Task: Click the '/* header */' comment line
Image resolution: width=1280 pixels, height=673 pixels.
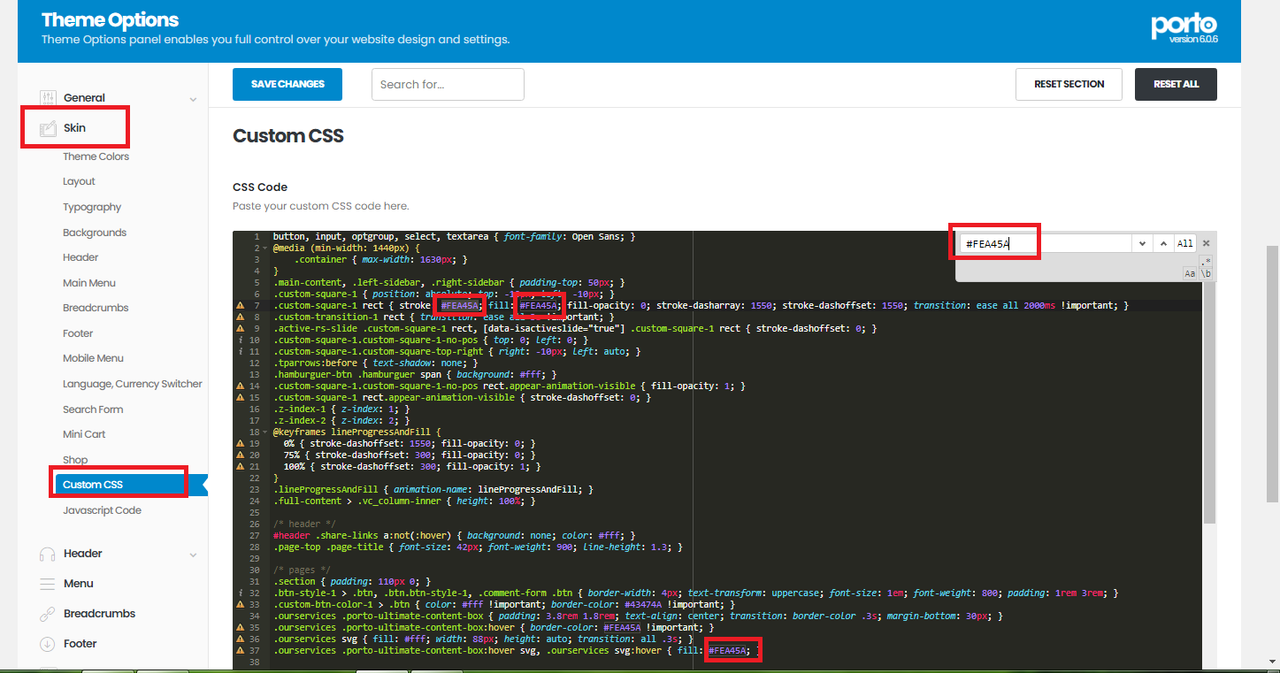Action: 302,525
